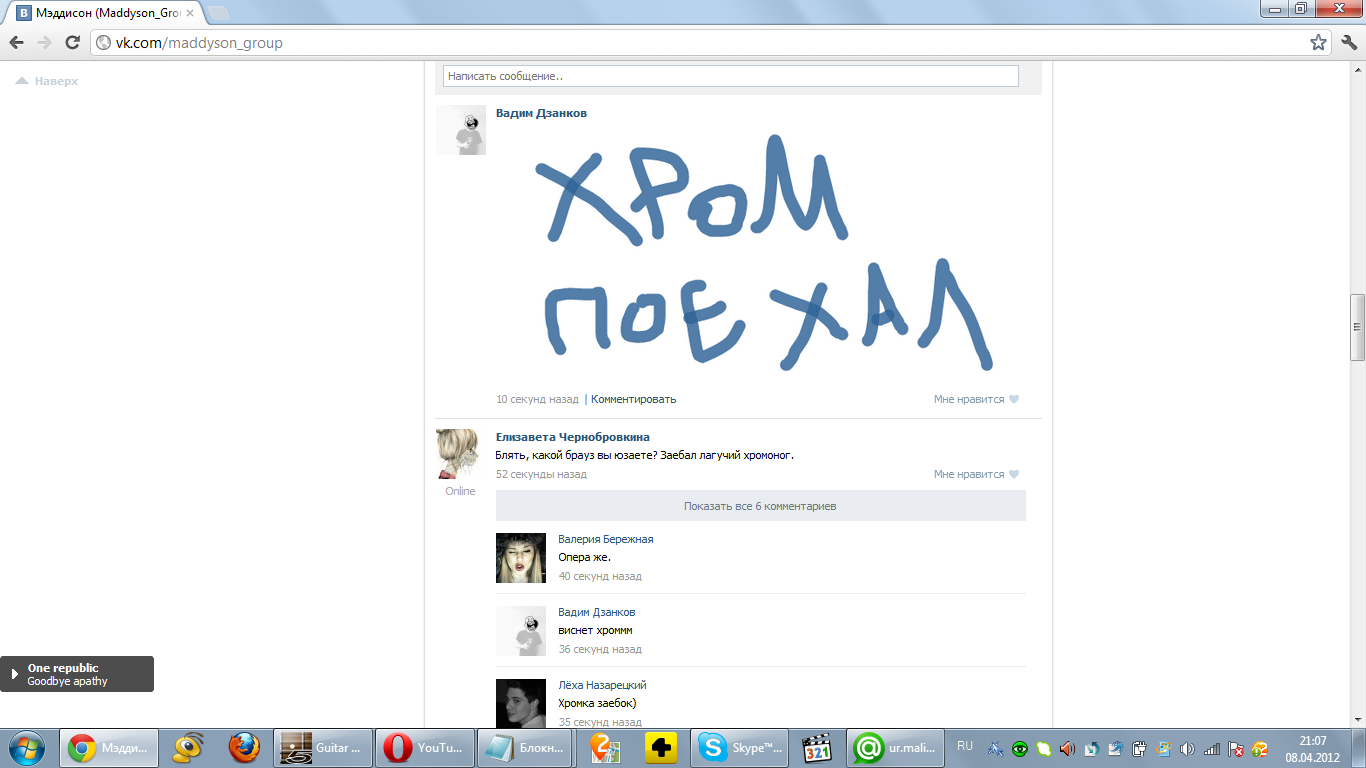
Task: Open the Skype taskbar window
Action: (x=741, y=747)
